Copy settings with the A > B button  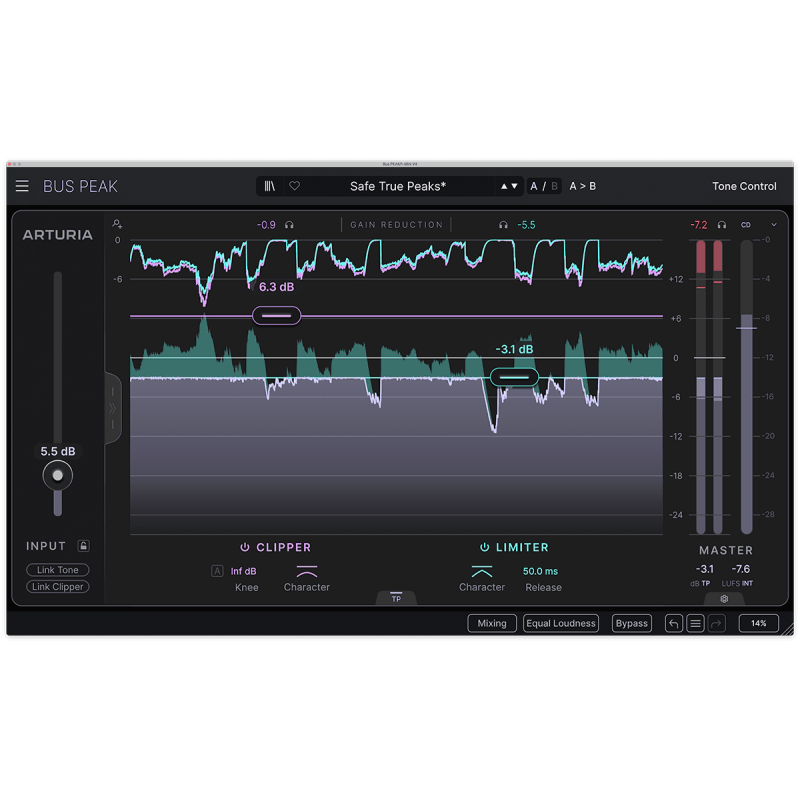click(x=582, y=186)
